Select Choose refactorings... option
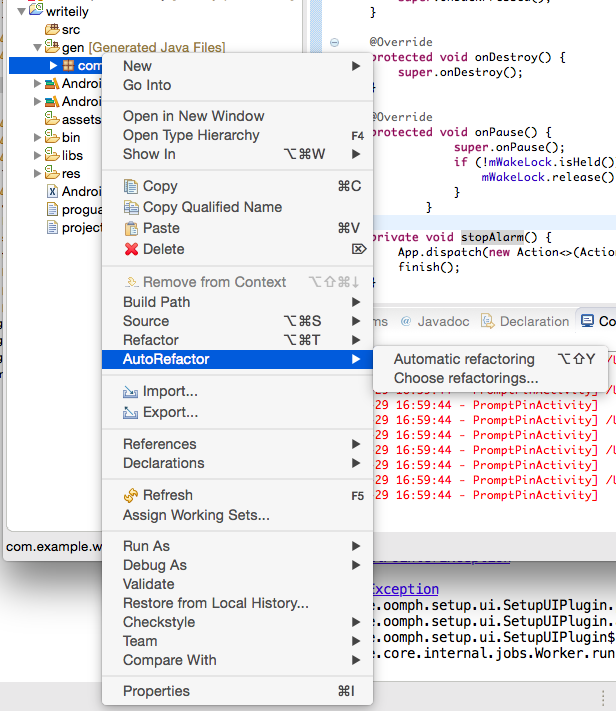616x711 pixels. 466,378
